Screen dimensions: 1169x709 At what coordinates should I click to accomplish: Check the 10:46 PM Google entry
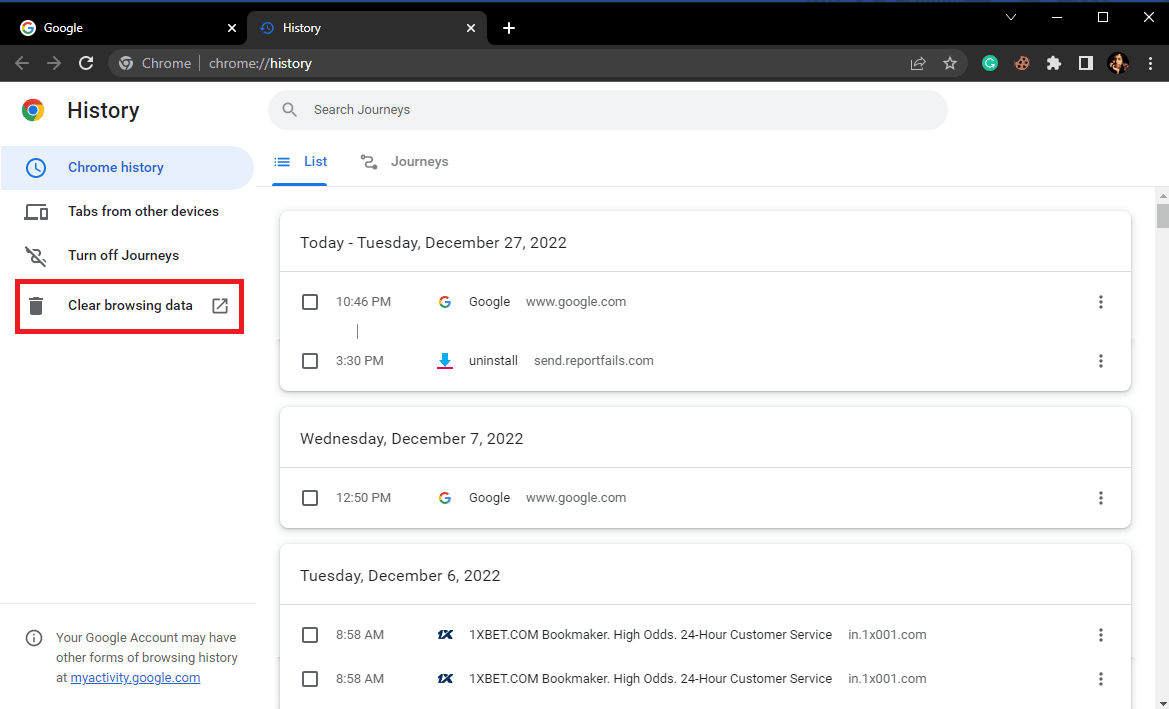point(310,302)
